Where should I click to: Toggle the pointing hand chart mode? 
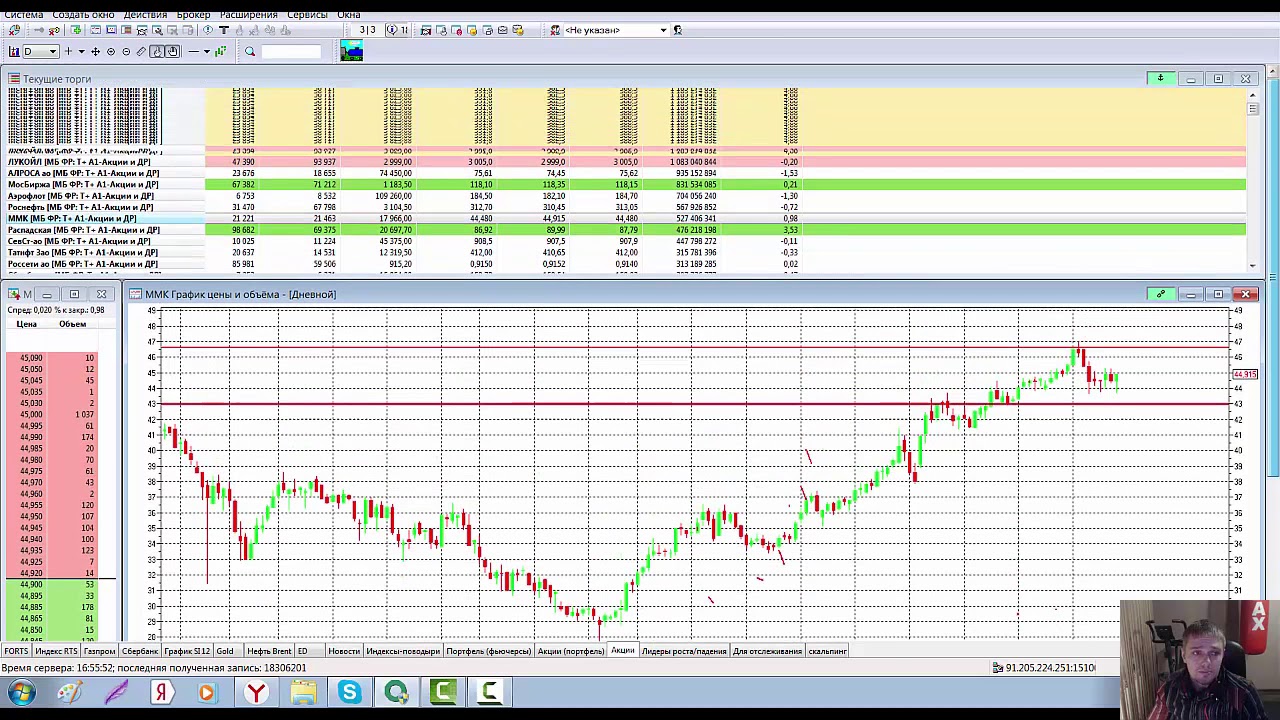click(157, 51)
